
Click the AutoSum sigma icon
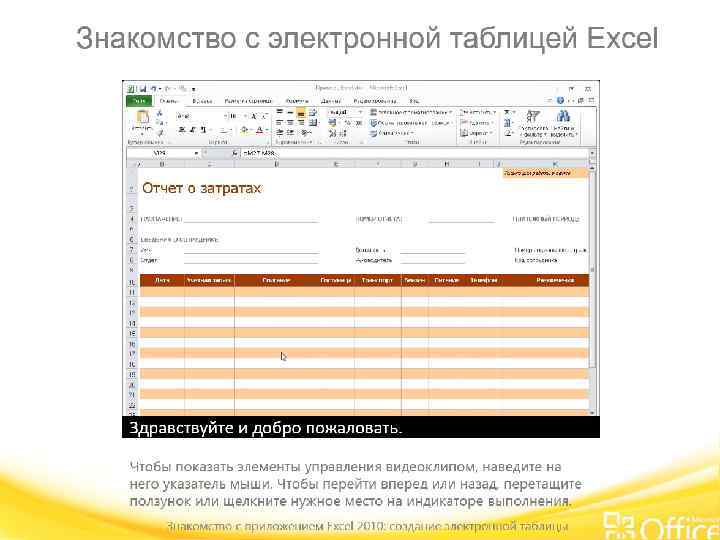click(x=508, y=112)
